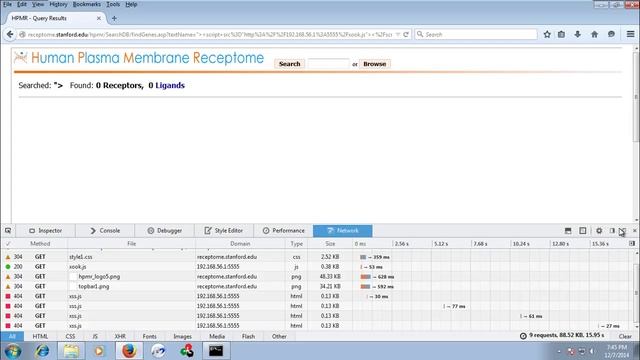Reload the current page
Image resolution: width=640 pixels, height=360 pixels.
pyautogui.click(x=406, y=35)
